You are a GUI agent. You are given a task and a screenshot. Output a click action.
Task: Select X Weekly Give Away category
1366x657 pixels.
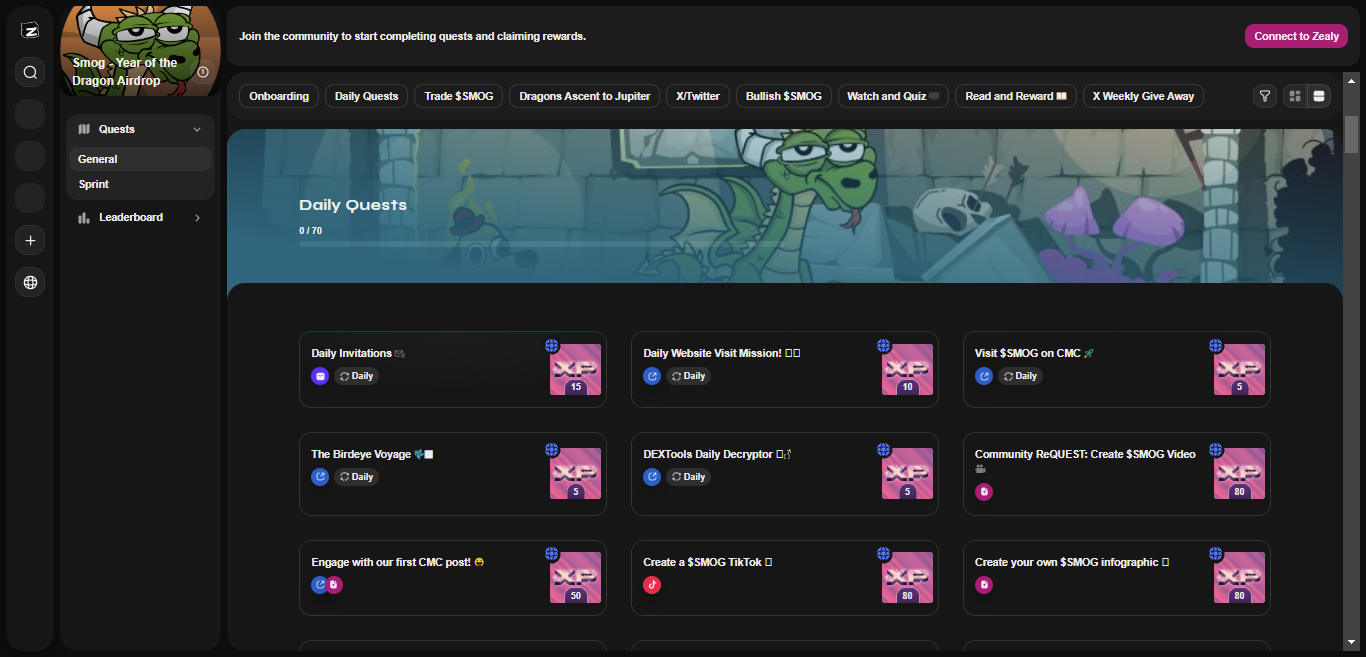[1143, 96]
